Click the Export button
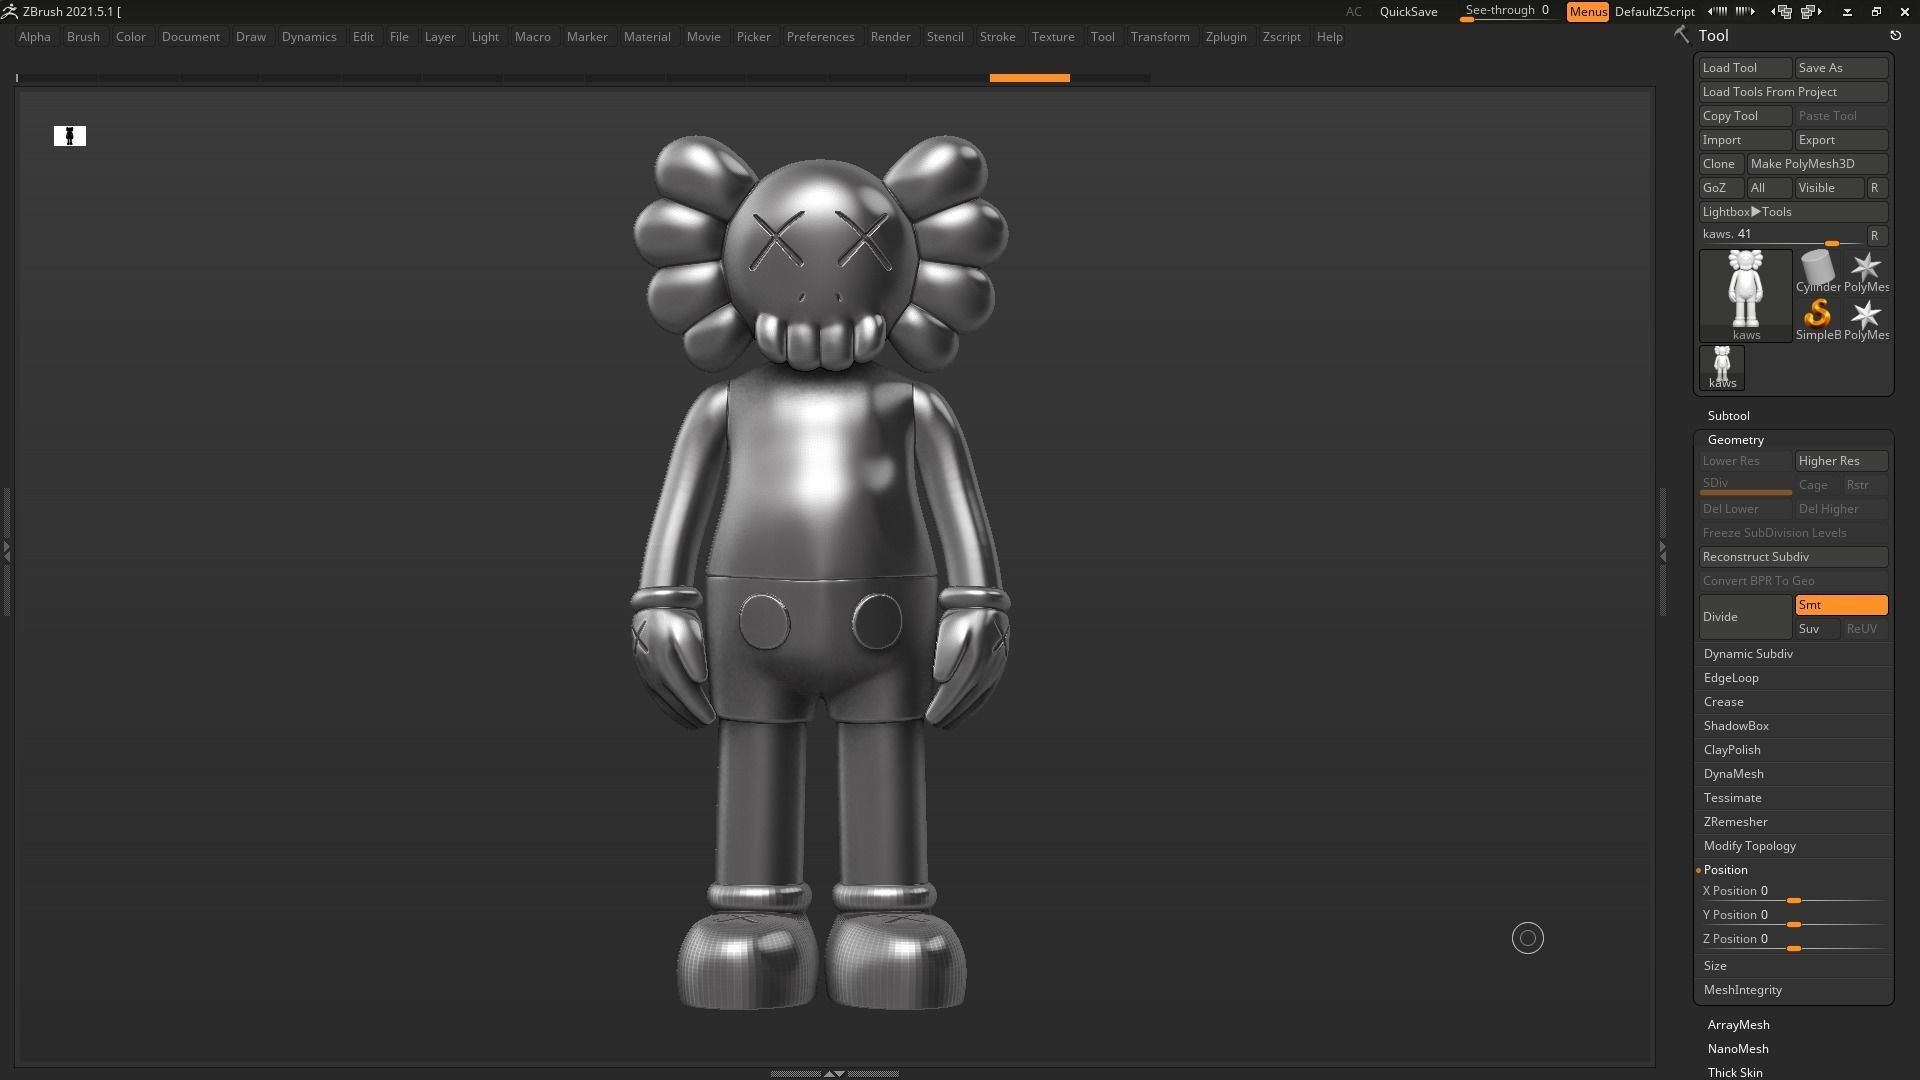The height and width of the screenshot is (1080, 1920). pos(1841,140)
